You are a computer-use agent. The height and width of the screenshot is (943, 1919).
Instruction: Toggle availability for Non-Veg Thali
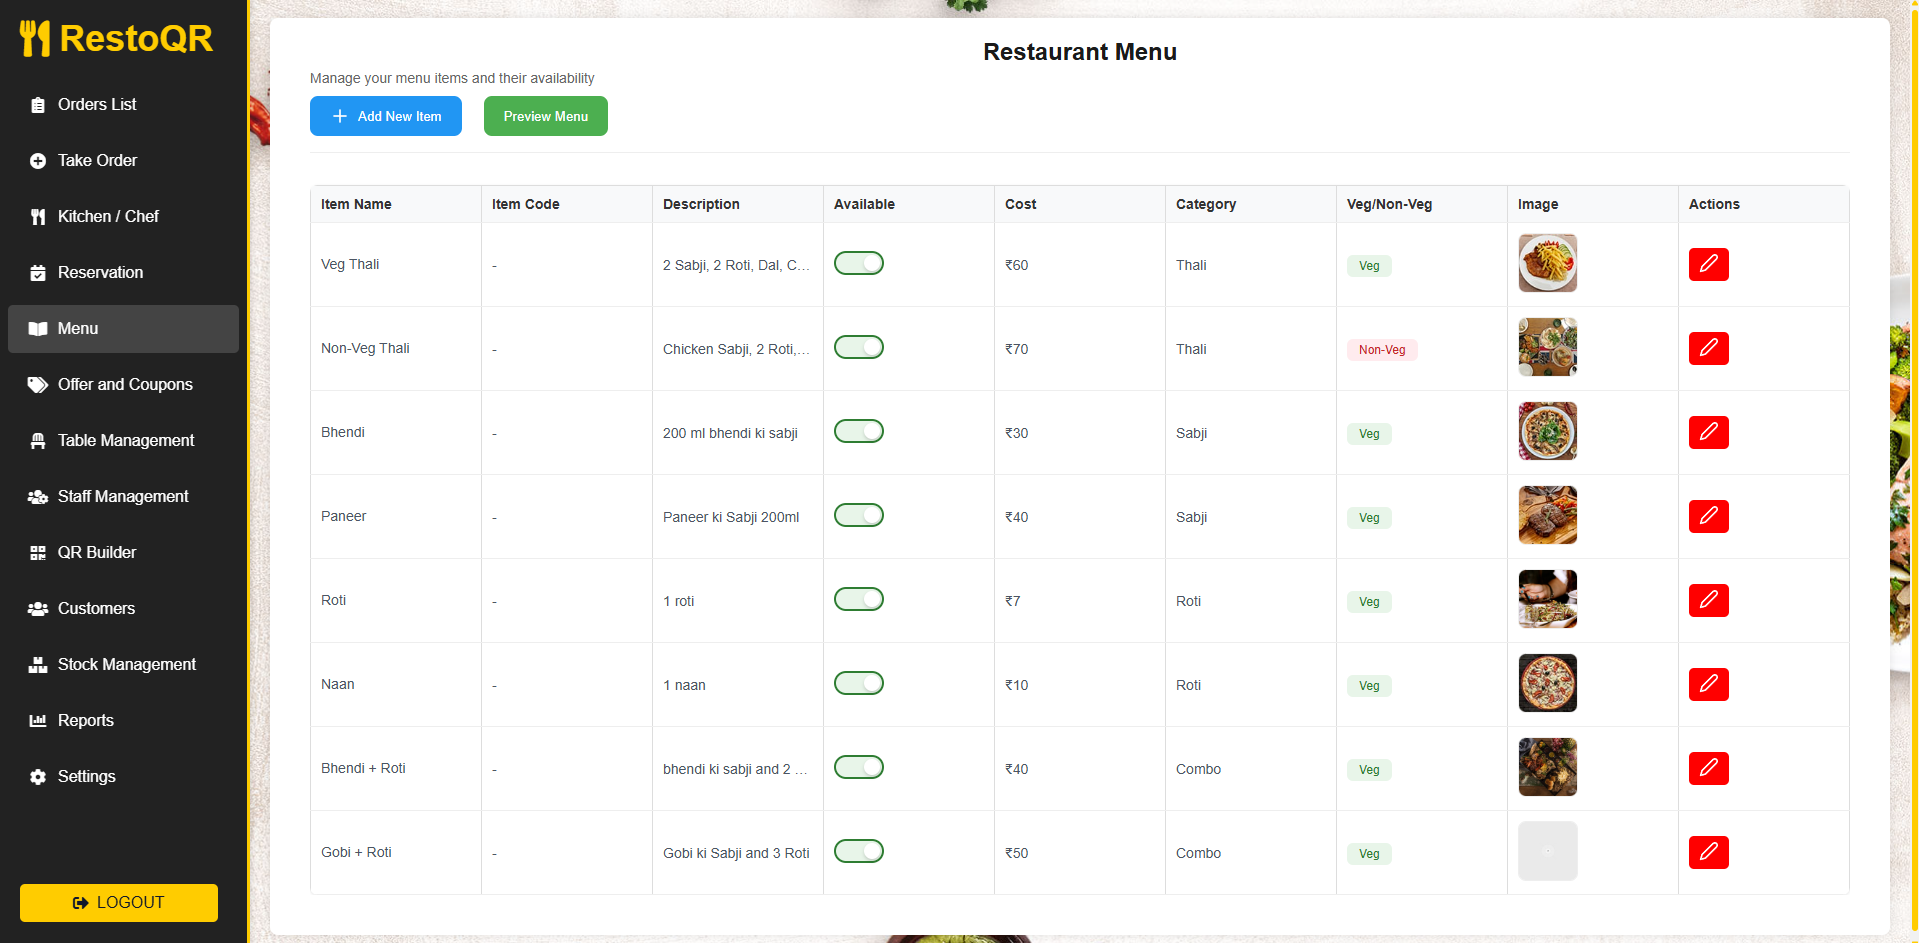(859, 347)
